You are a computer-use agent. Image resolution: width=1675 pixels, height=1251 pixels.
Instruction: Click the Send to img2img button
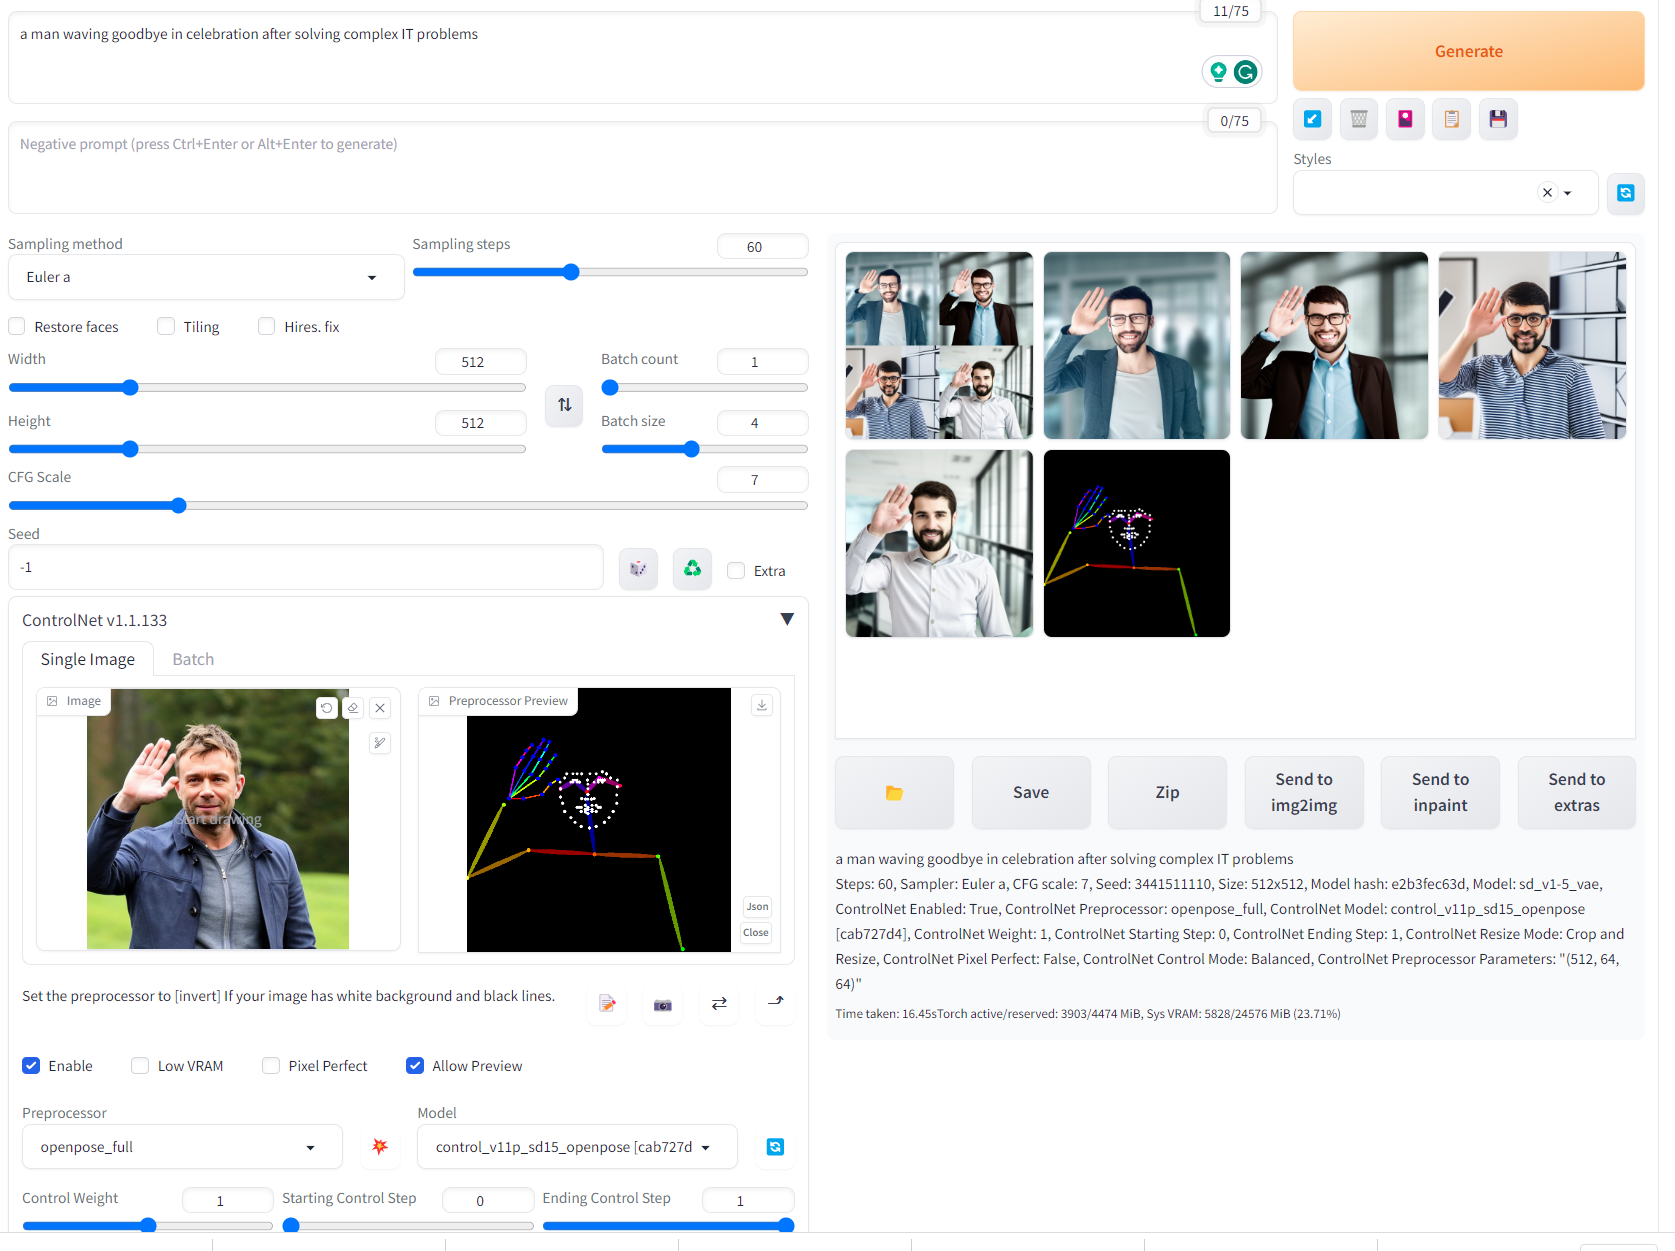click(x=1303, y=792)
